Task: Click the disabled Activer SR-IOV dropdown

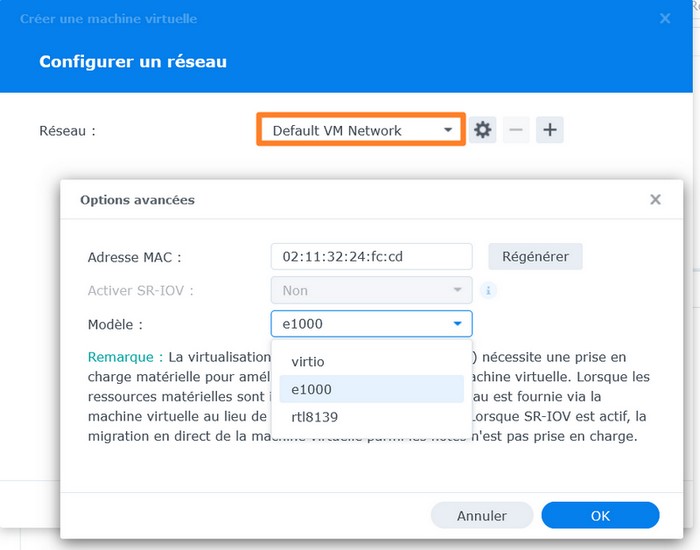Action: pyautogui.click(x=371, y=291)
